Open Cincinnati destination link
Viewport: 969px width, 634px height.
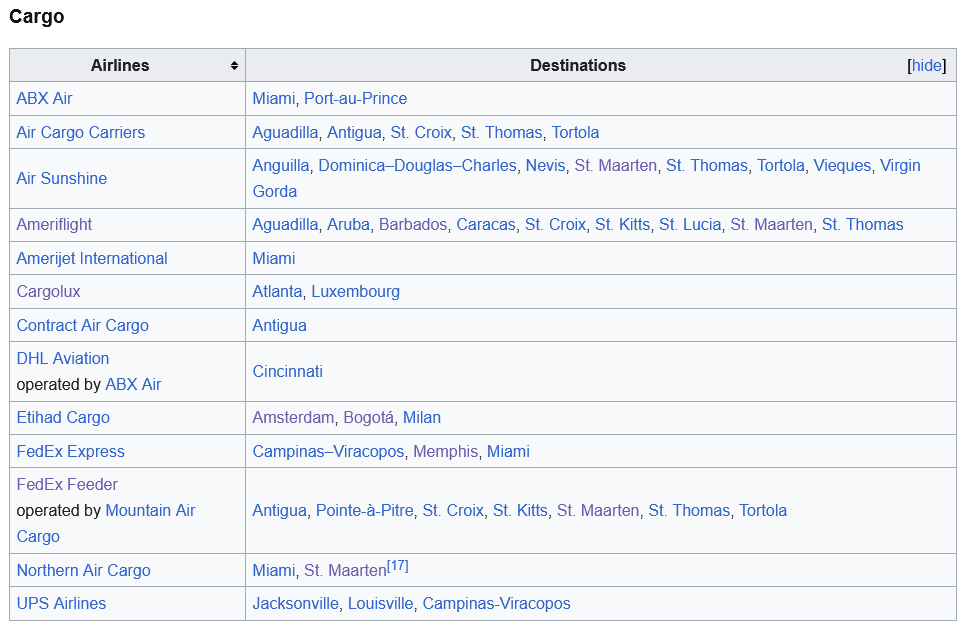287,372
